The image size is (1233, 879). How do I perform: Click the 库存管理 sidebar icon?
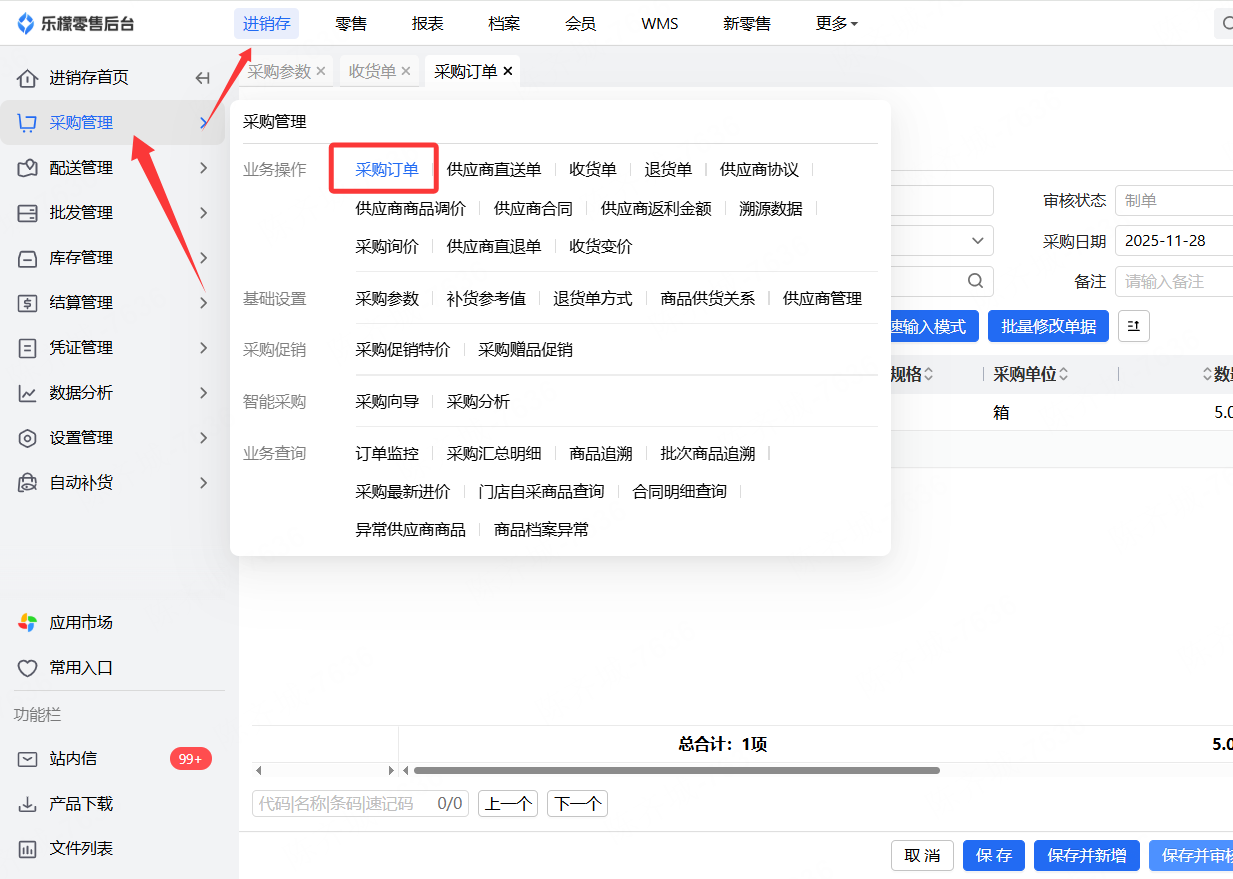(x=28, y=258)
